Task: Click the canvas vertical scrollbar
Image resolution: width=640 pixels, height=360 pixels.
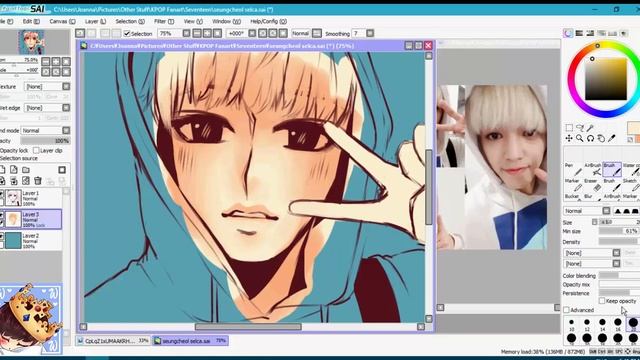Action: [429, 187]
